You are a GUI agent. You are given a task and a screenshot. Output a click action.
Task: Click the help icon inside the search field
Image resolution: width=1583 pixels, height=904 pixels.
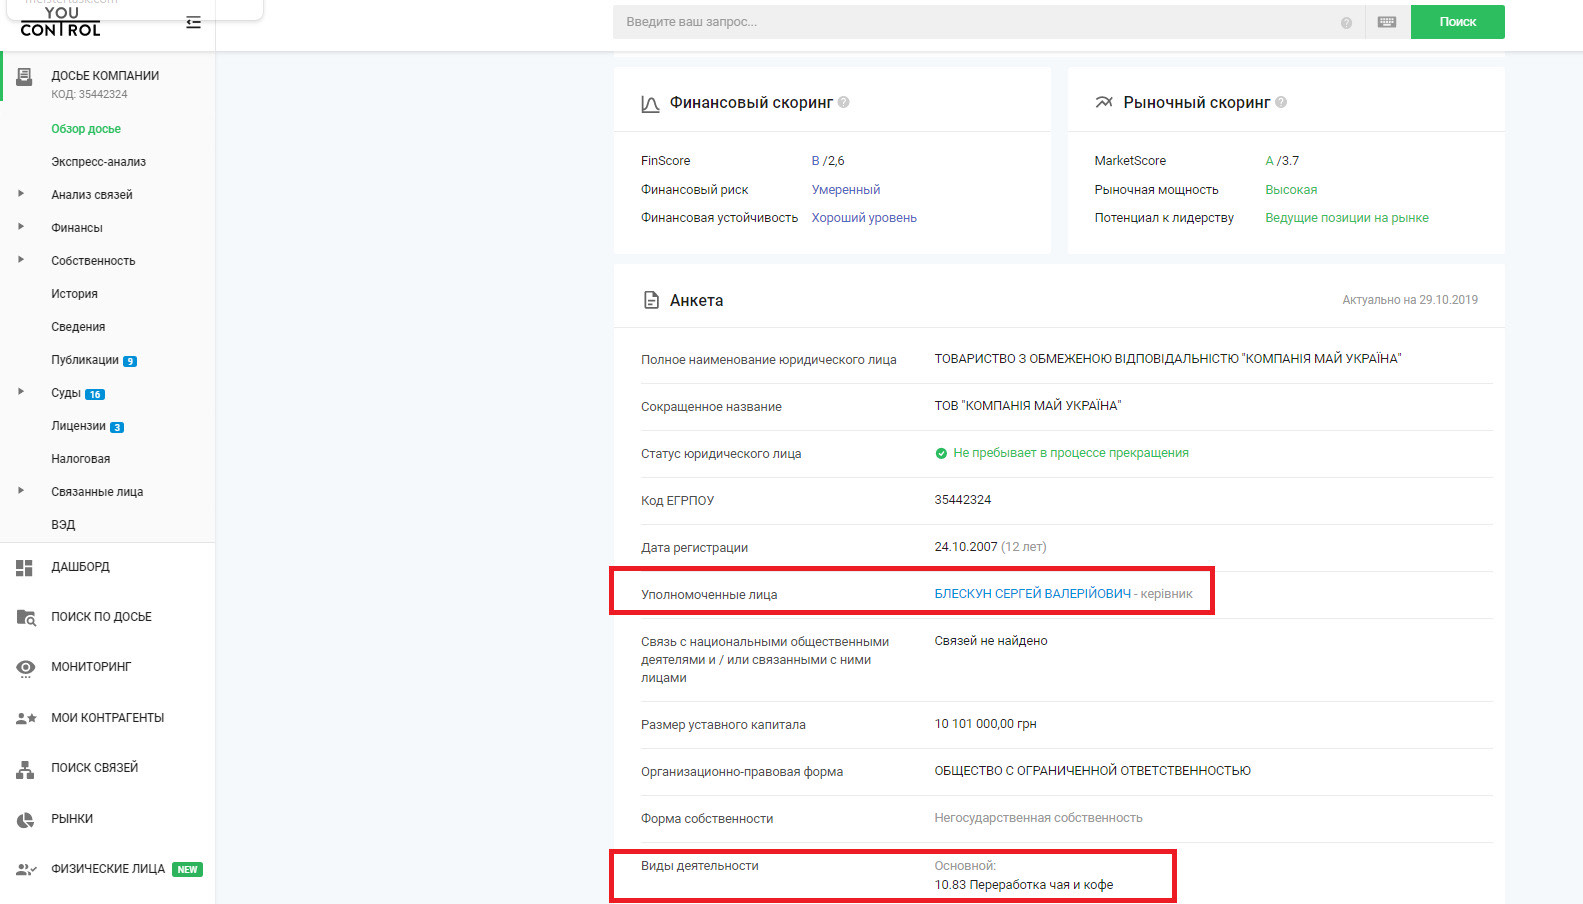click(x=1346, y=23)
